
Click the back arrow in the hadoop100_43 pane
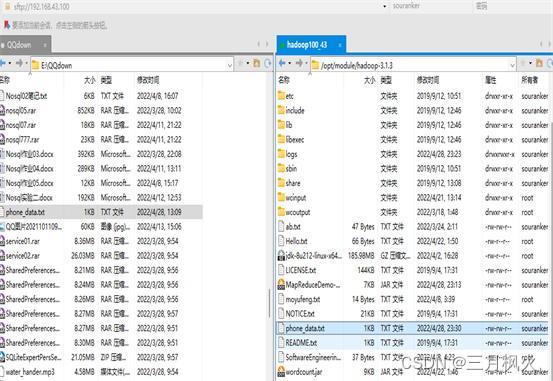[282, 64]
